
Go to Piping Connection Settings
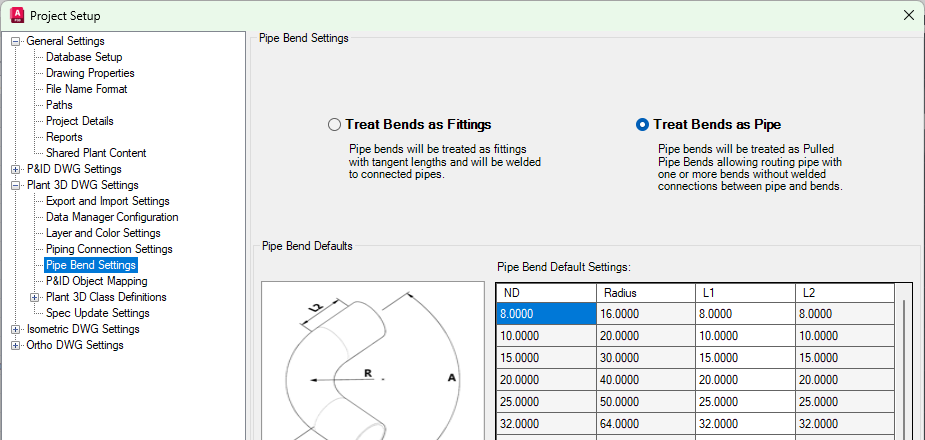pos(109,249)
